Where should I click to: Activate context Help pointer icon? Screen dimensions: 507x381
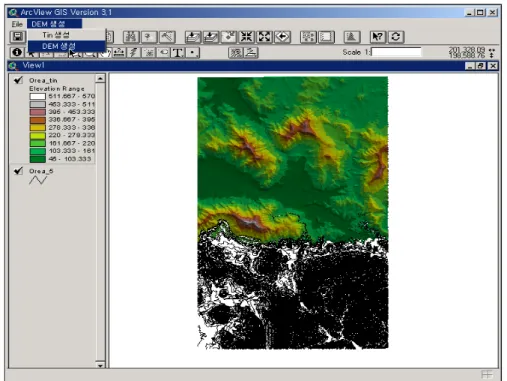(378, 37)
